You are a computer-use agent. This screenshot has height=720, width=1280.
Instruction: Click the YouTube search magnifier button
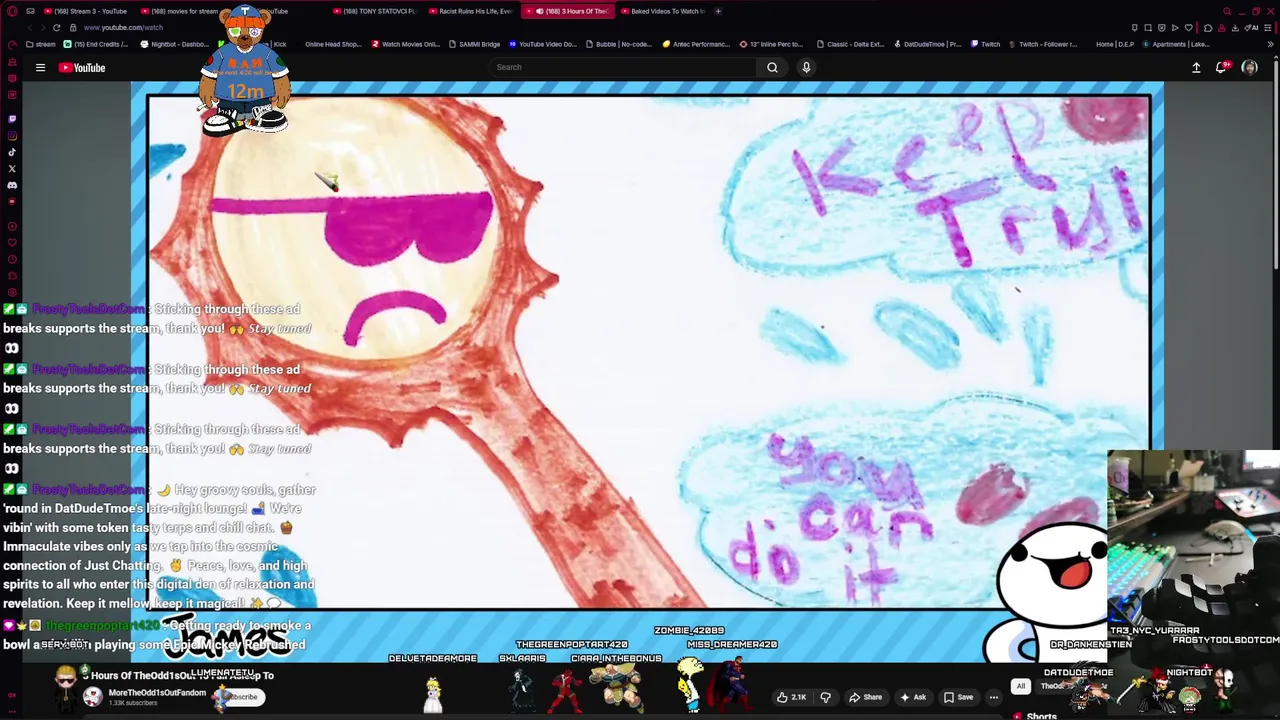[x=772, y=67]
